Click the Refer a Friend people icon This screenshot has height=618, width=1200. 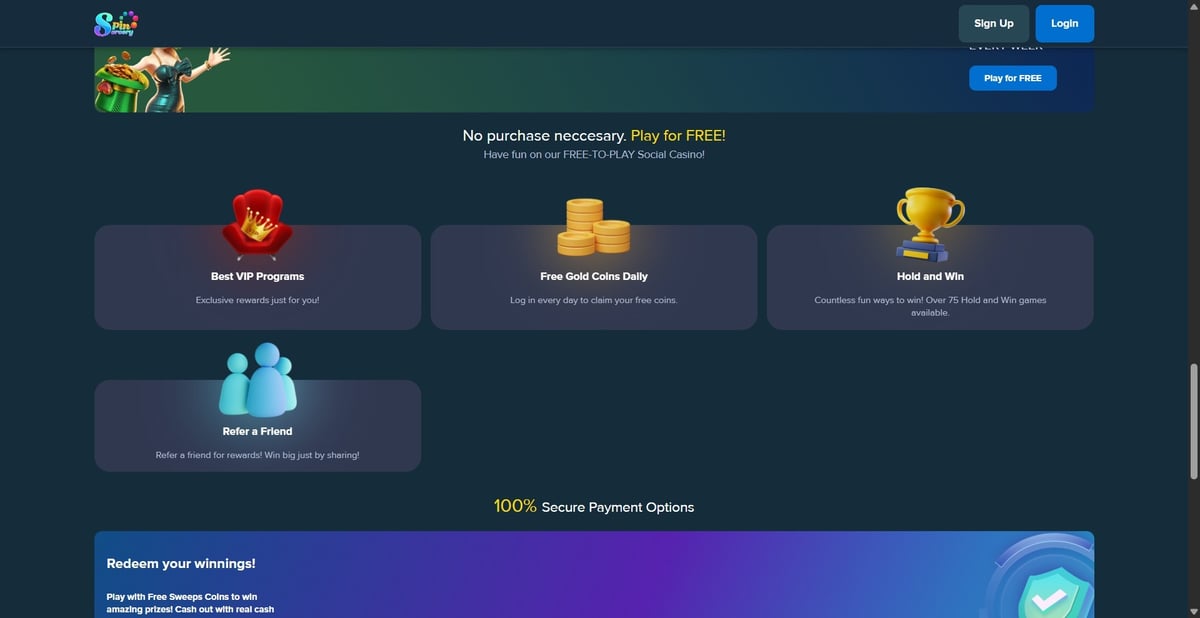(x=257, y=380)
